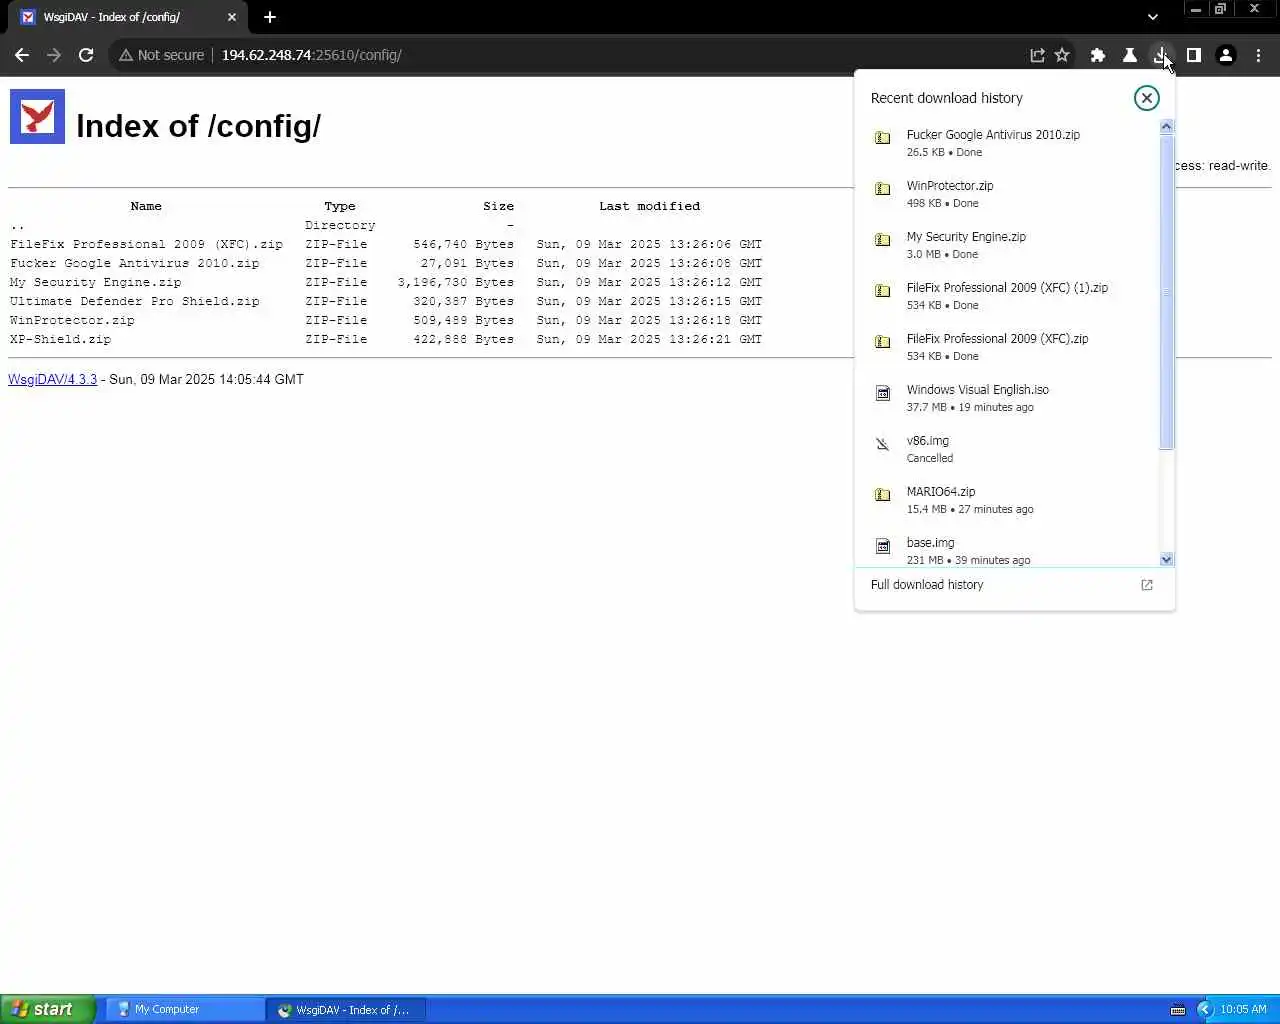Click the Index of /config/ heading
1280x1024 pixels.
pyautogui.click(x=198, y=126)
